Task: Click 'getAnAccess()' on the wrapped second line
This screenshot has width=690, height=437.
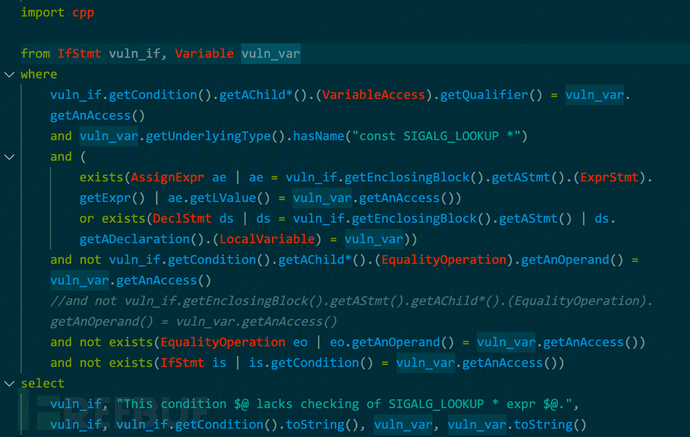Action: click(98, 116)
